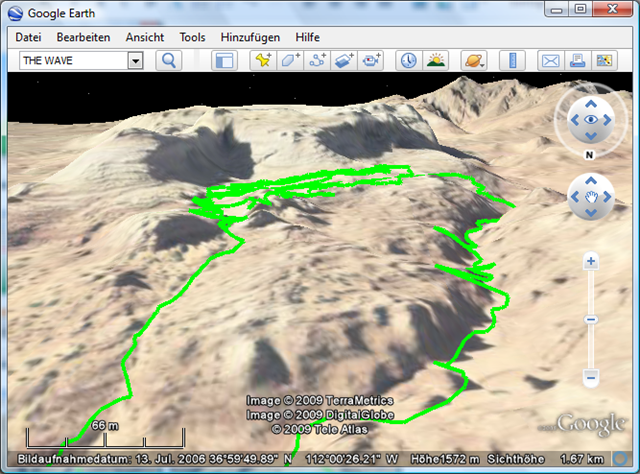
Task: Click the email envelope icon
Action: coord(550,60)
